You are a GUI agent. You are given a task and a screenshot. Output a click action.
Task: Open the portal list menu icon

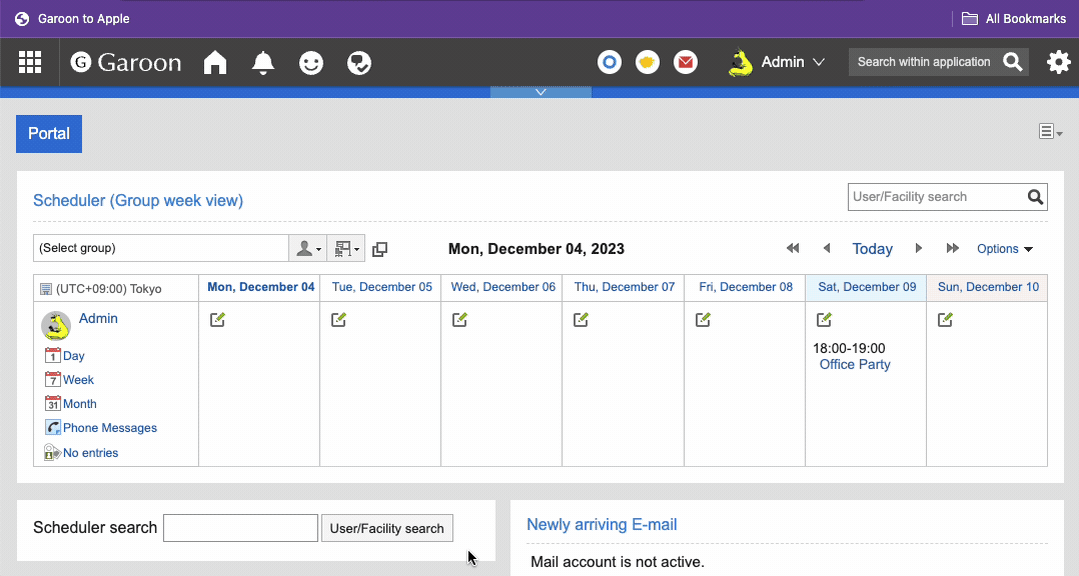click(x=1049, y=132)
